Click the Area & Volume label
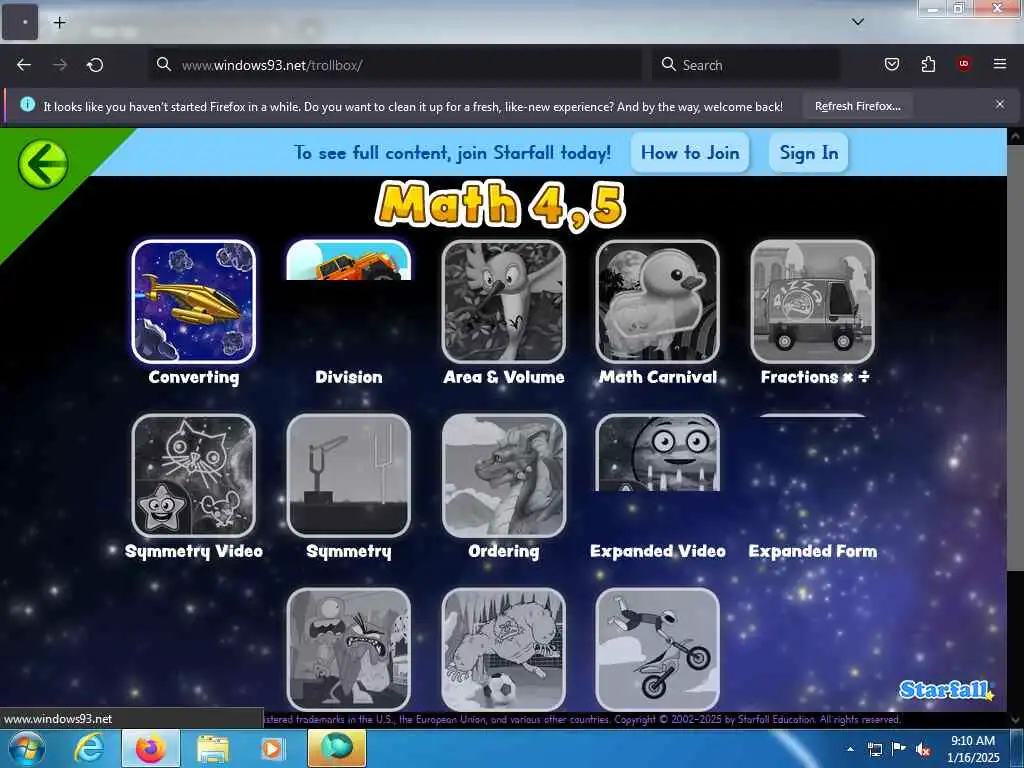This screenshot has width=1024, height=768. 504,377
